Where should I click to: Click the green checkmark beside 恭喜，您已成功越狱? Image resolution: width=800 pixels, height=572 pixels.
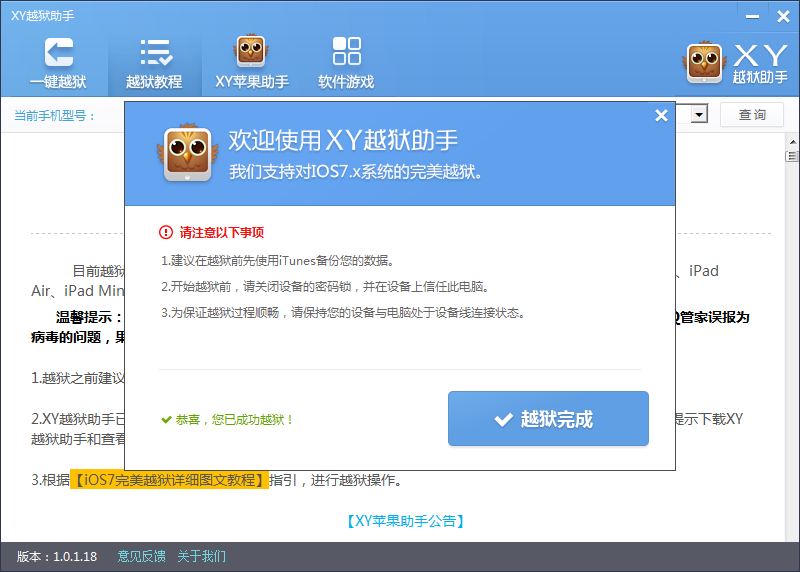click(x=166, y=419)
